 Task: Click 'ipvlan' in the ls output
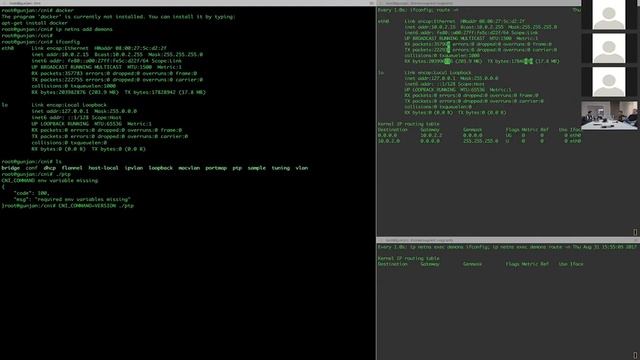133,168
